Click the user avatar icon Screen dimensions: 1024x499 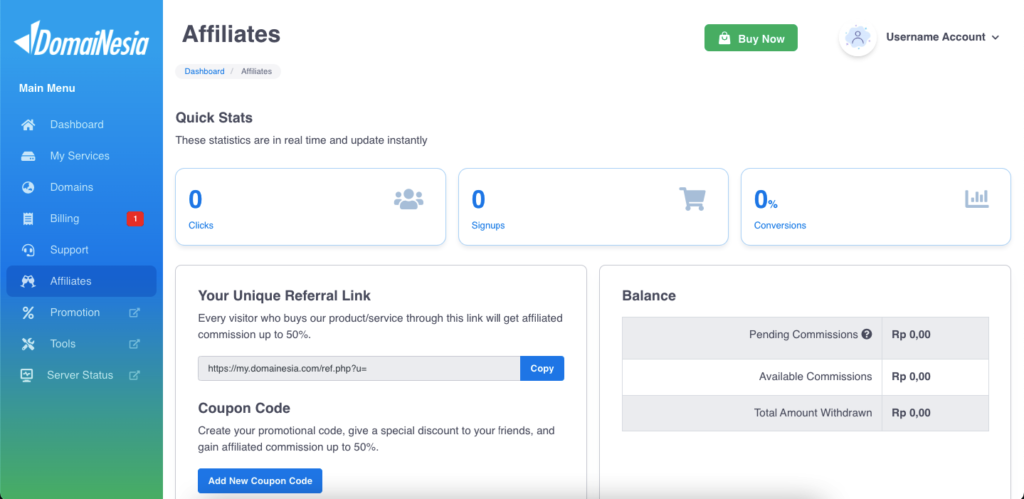point(857,37)
